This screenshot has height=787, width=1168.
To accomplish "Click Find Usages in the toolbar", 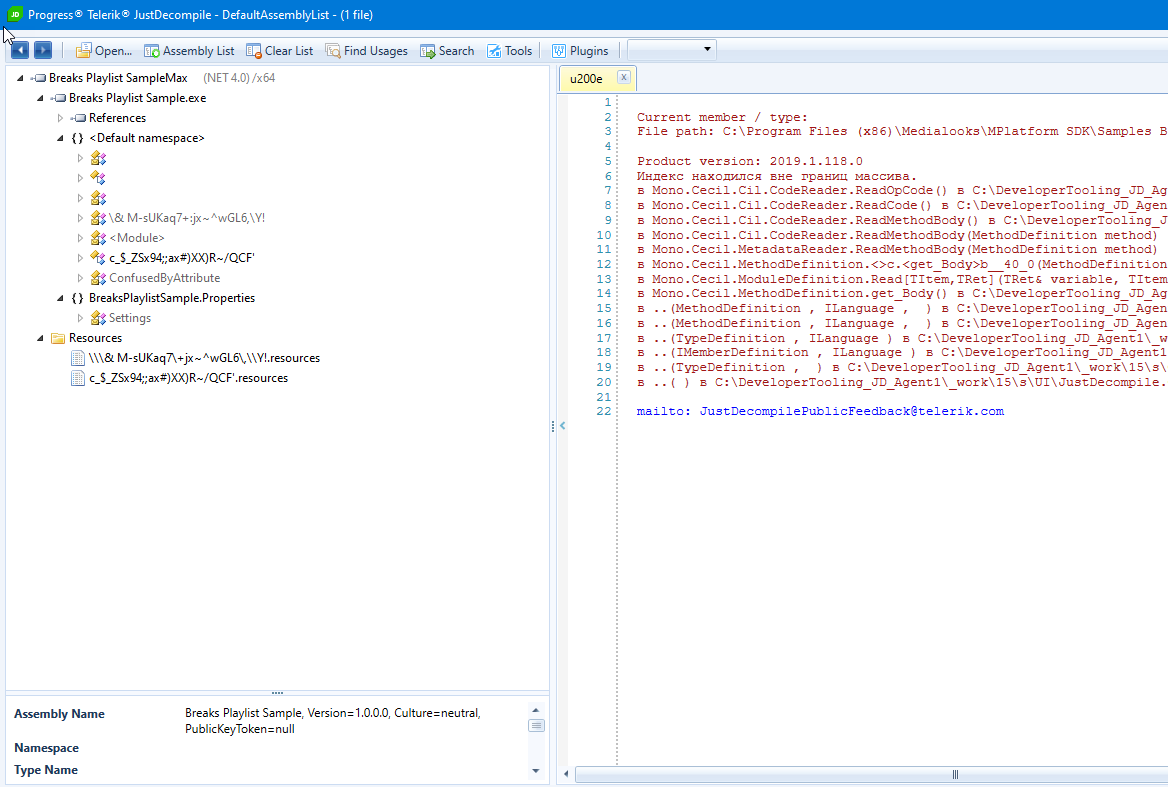I will point(366,51).
